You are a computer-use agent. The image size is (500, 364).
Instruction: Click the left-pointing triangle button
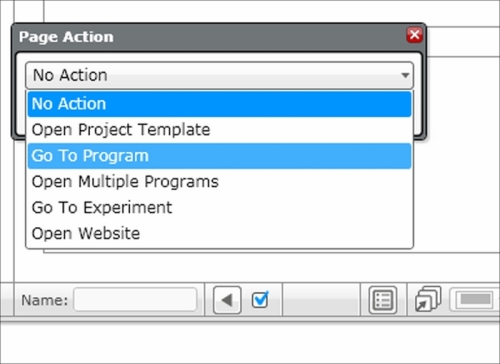227,300
